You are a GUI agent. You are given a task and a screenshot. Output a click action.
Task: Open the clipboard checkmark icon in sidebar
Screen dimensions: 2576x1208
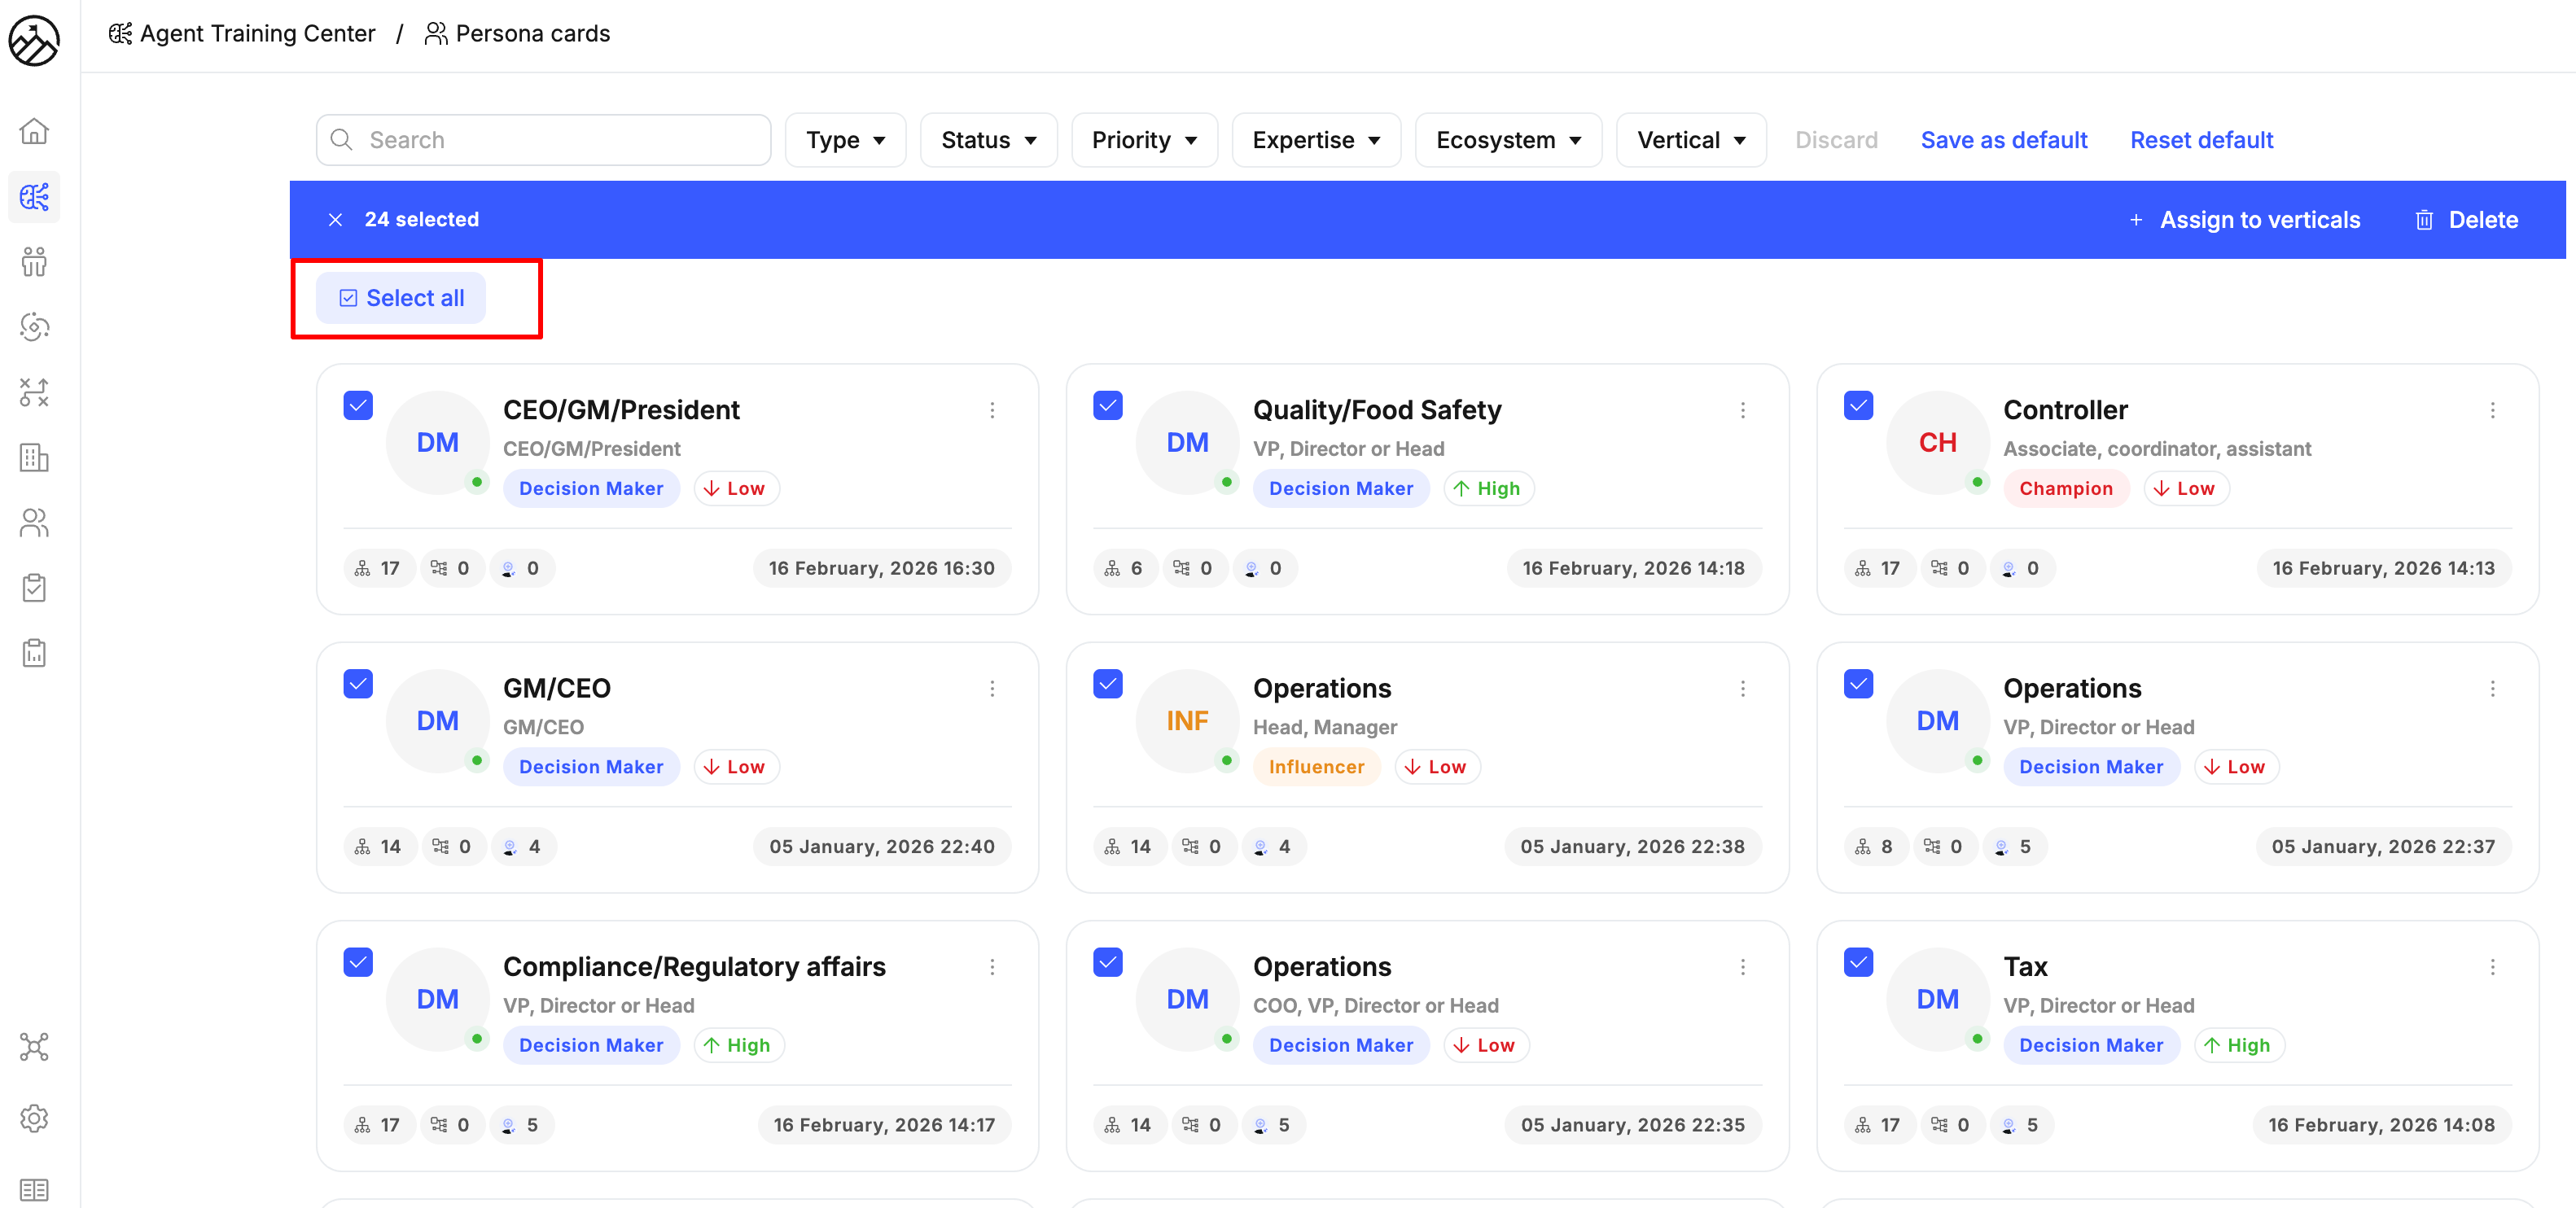point(34,587)
